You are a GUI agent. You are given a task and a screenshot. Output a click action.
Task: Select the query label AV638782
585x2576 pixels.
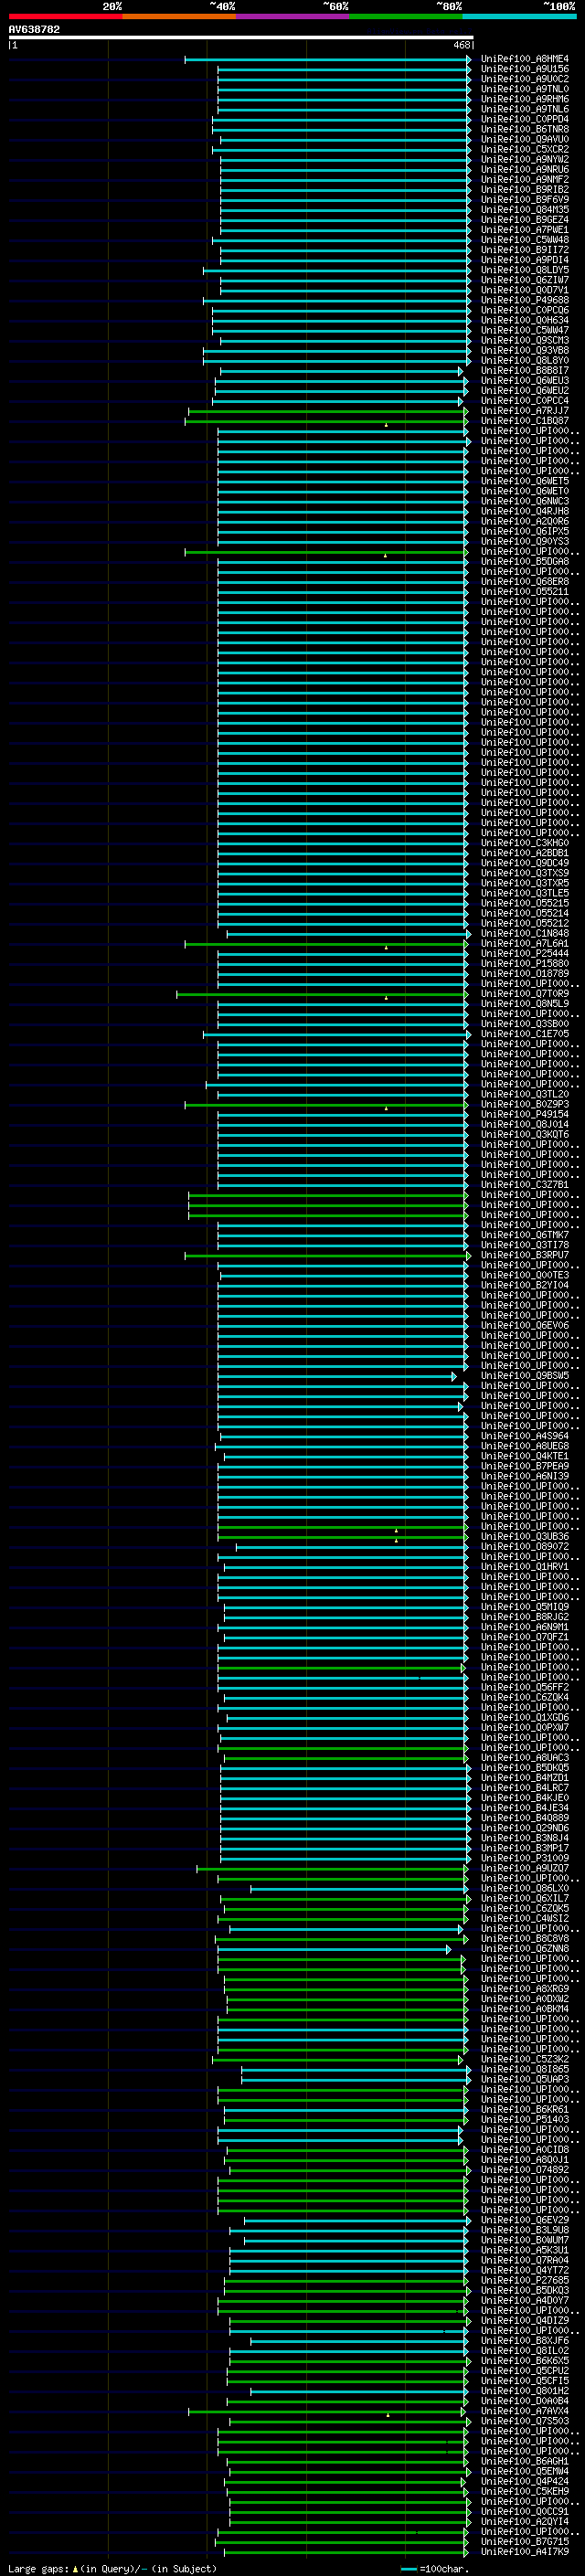[x=34, y=30]
